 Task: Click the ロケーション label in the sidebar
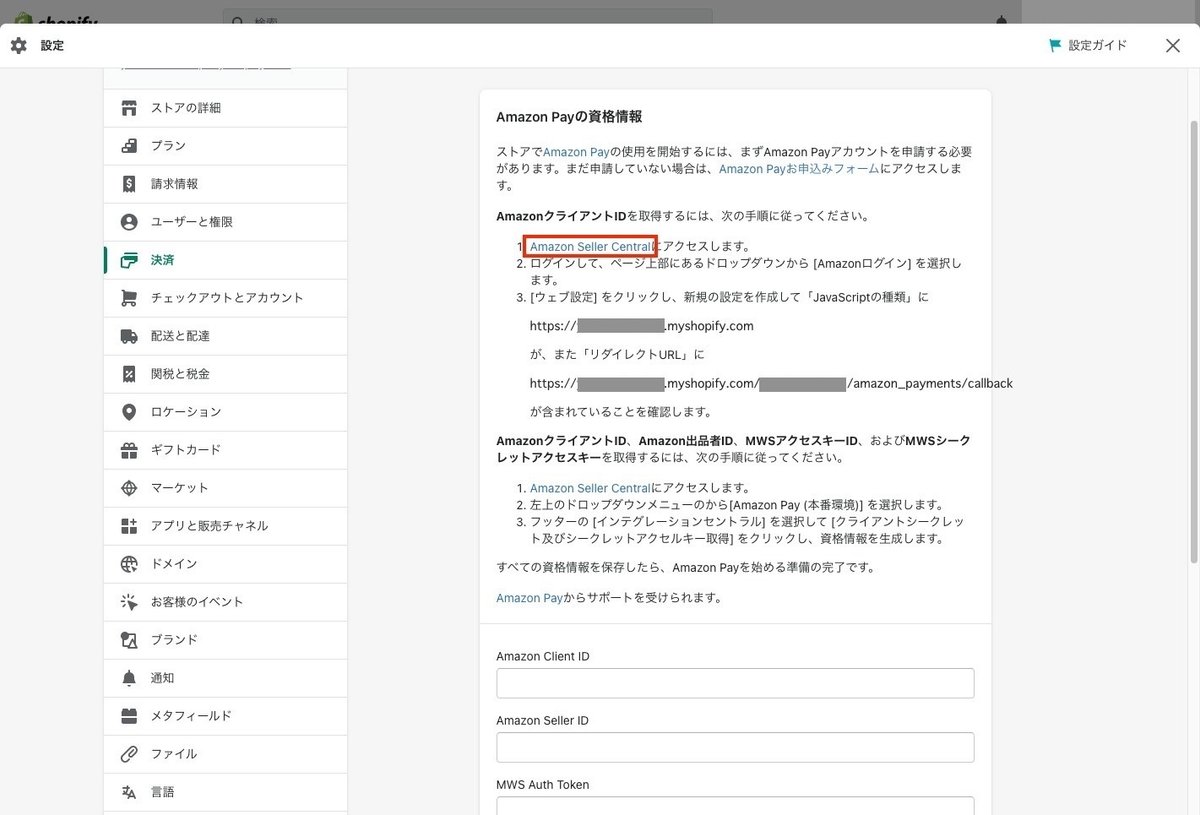186,412
